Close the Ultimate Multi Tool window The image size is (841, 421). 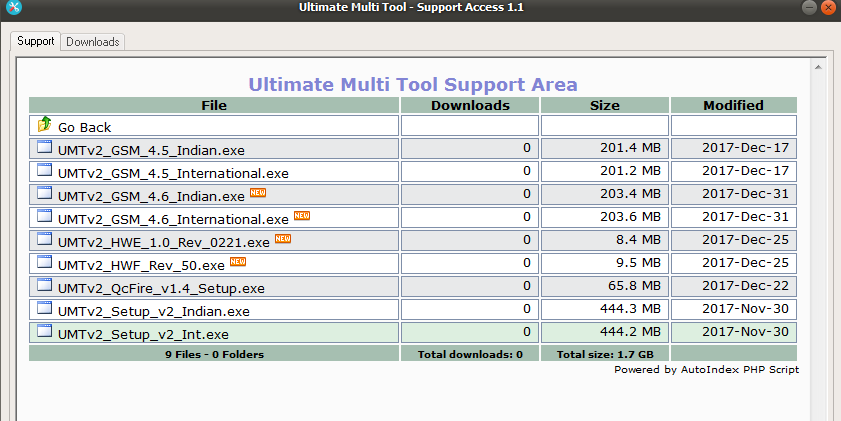pos(829,8)
